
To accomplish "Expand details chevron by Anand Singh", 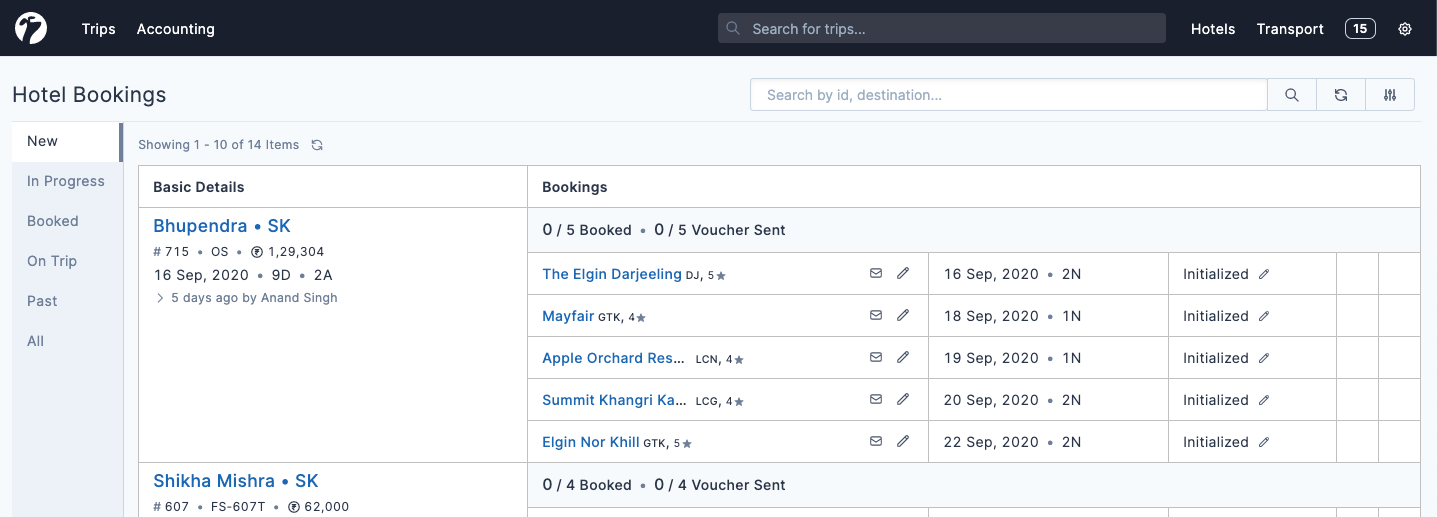I will coord(159,298).
